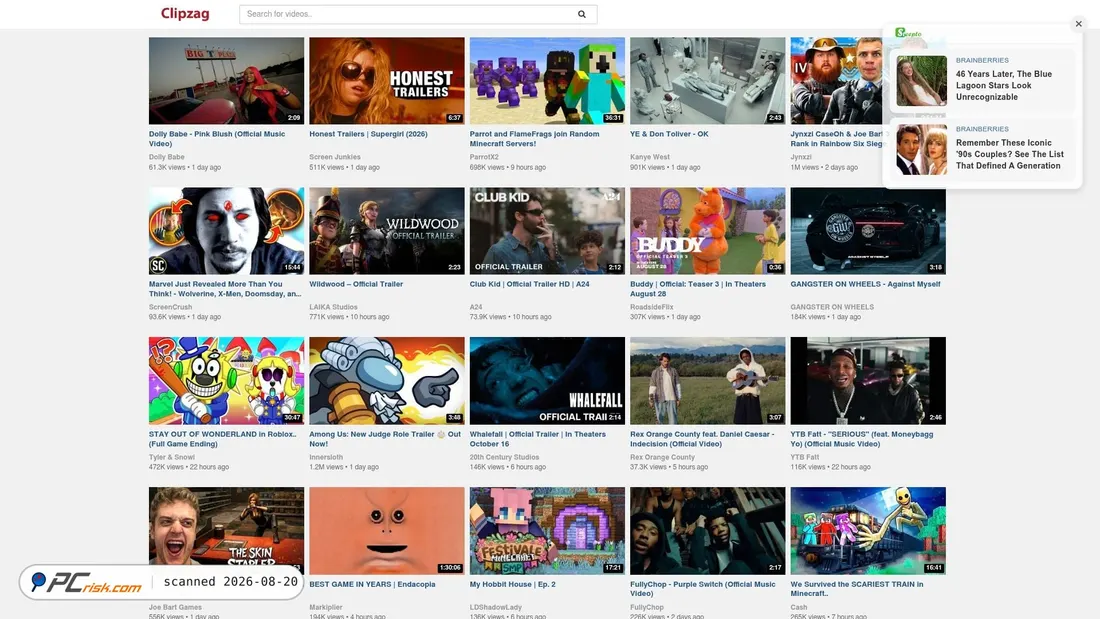Screen dimensions: 1100x619
Task: Open Stay Out of Wonderland thumbnail
Action: 227,380
